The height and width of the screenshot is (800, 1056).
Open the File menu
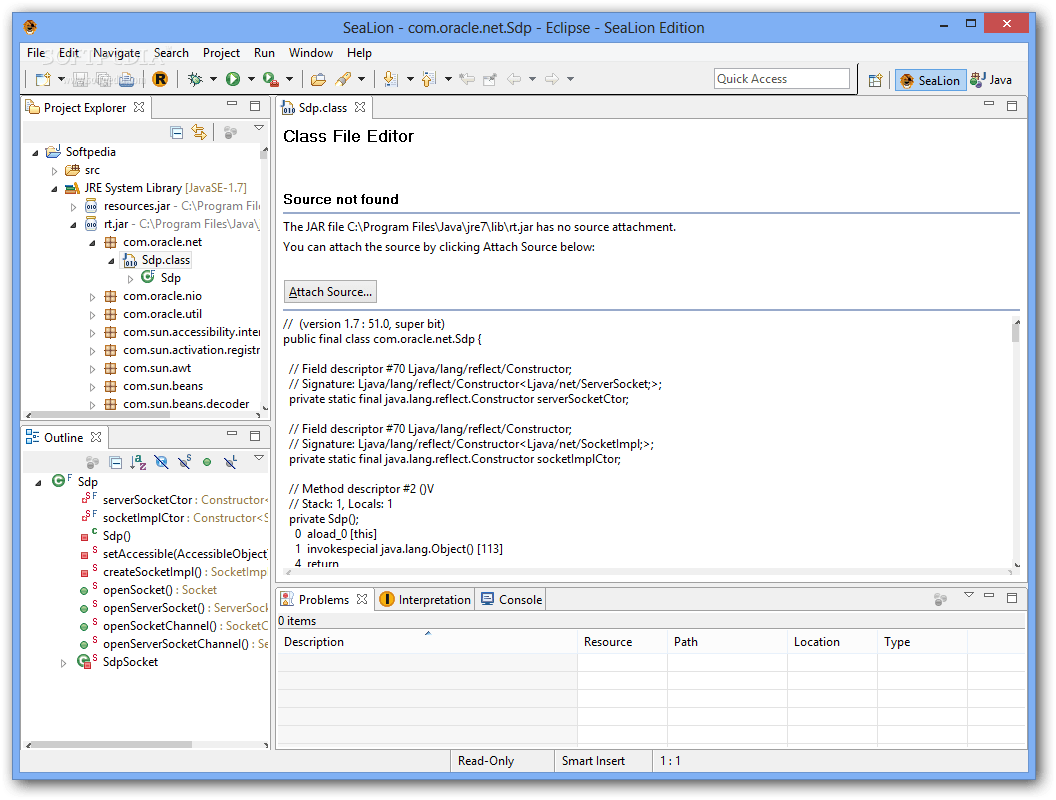click(36, 53)
